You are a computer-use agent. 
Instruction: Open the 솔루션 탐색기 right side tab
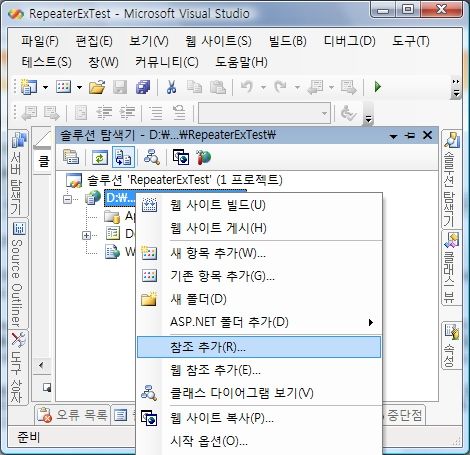click(x=451, y=179)
